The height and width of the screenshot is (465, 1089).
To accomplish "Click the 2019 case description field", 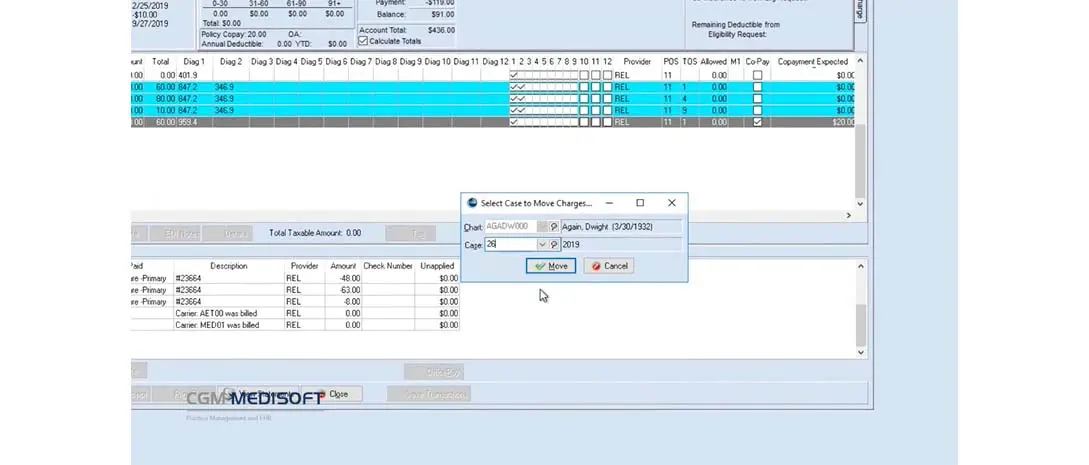I will pos(621,245).
